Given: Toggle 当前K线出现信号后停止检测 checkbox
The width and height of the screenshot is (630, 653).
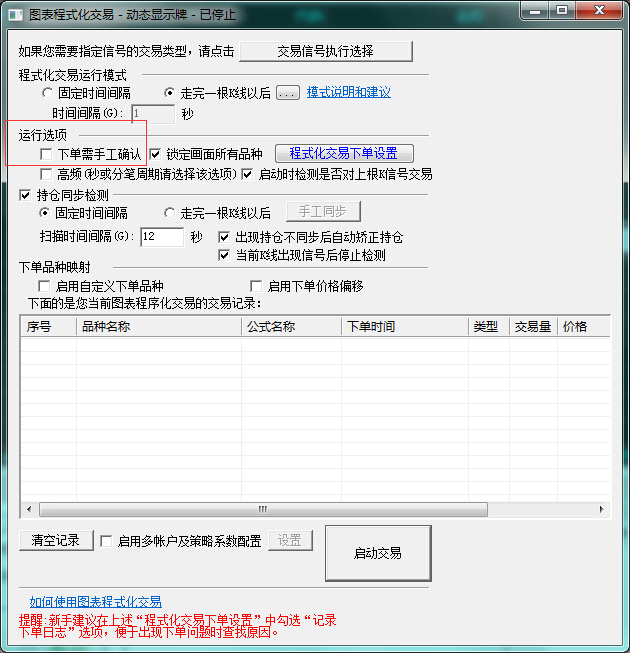Looking at the screenshot, I should (224, 255).
